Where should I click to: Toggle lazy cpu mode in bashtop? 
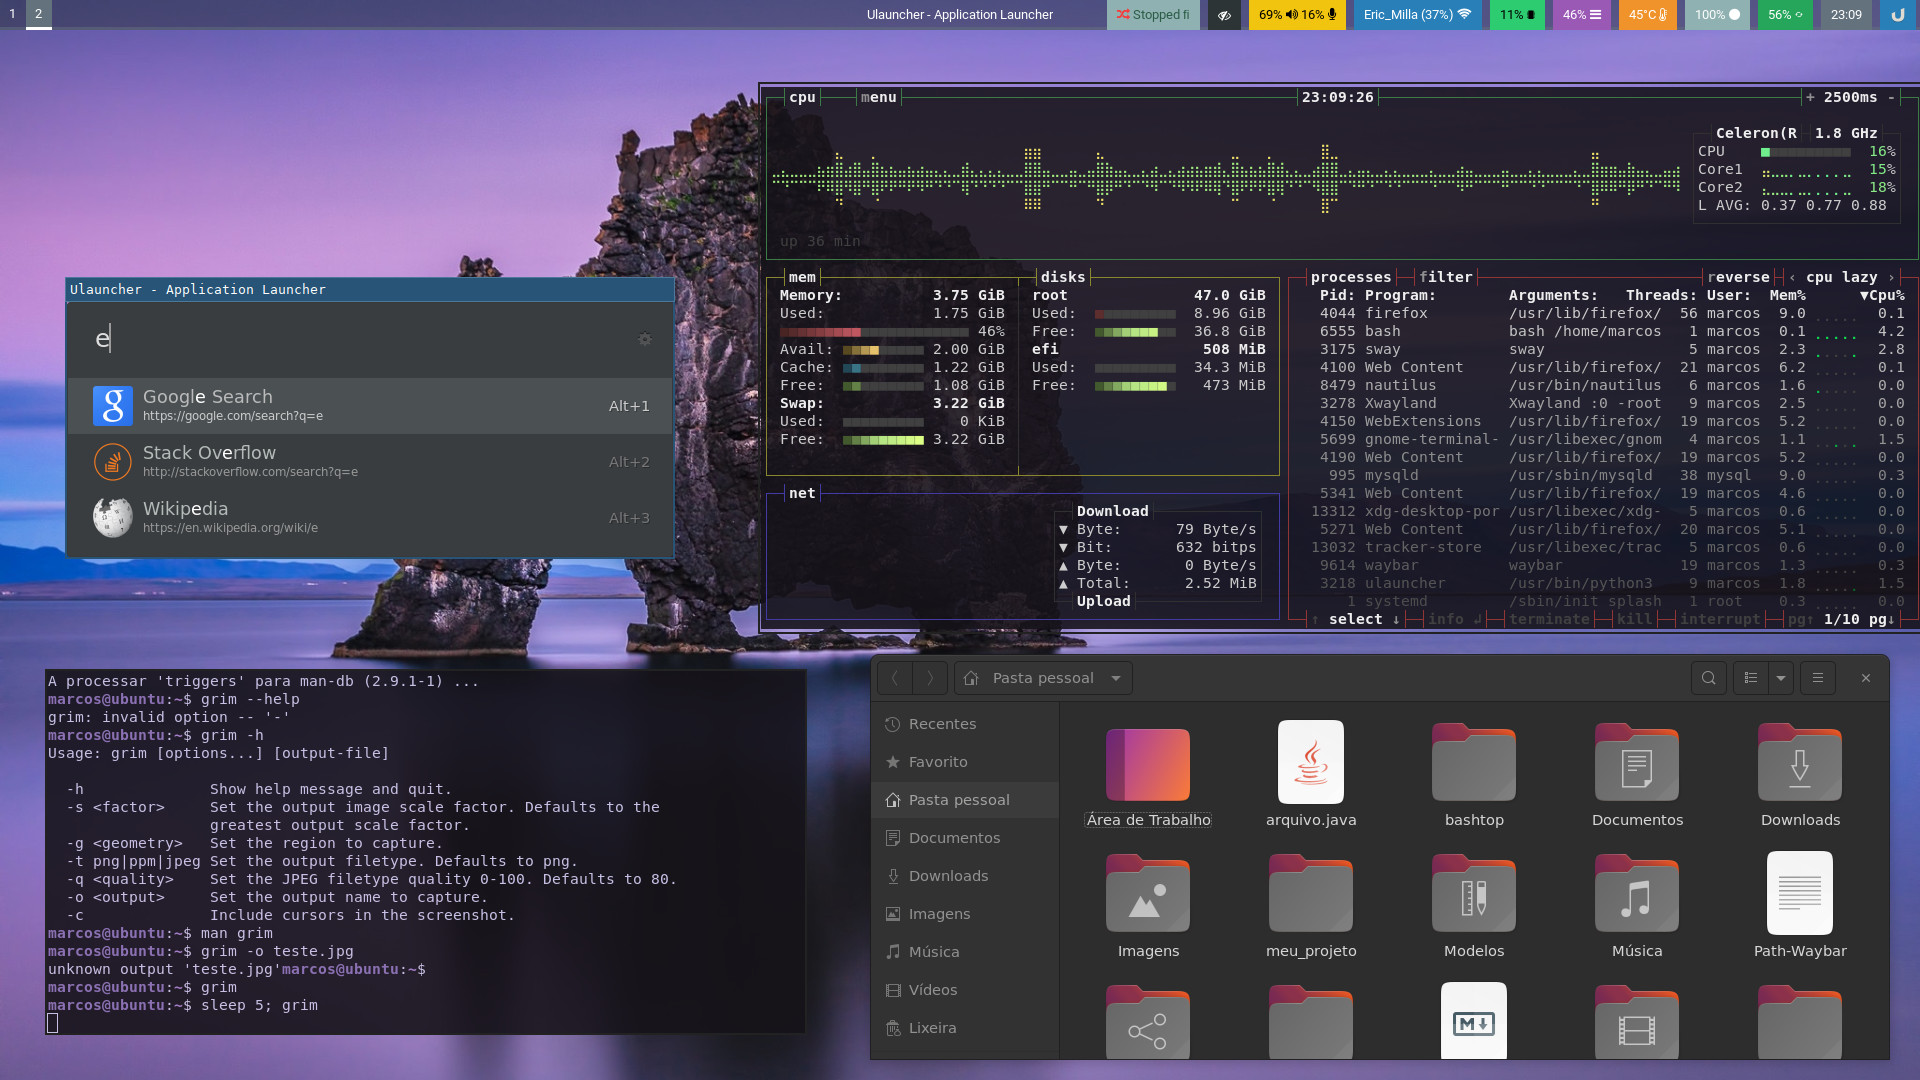tap(1859, 277)
